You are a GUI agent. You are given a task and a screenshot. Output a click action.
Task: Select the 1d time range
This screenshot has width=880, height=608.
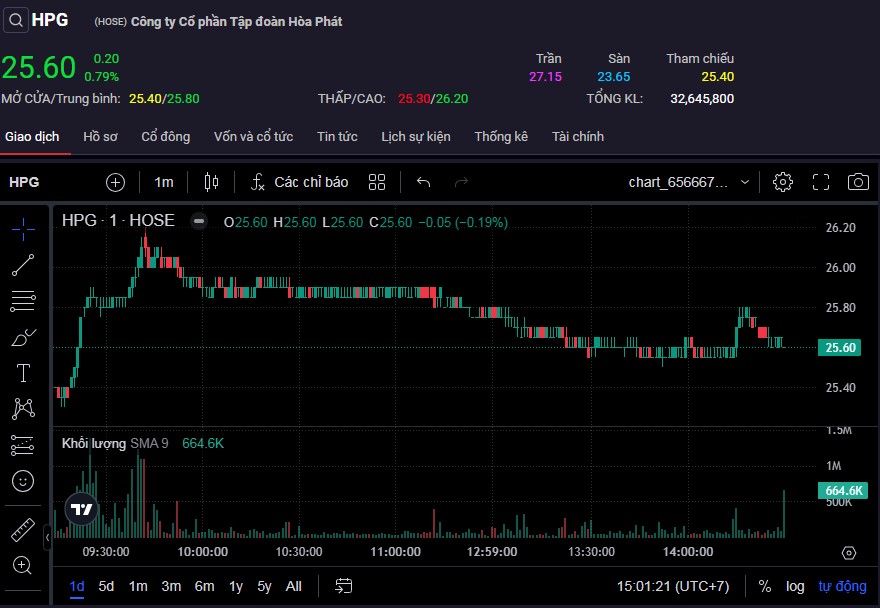coord(77,586)
